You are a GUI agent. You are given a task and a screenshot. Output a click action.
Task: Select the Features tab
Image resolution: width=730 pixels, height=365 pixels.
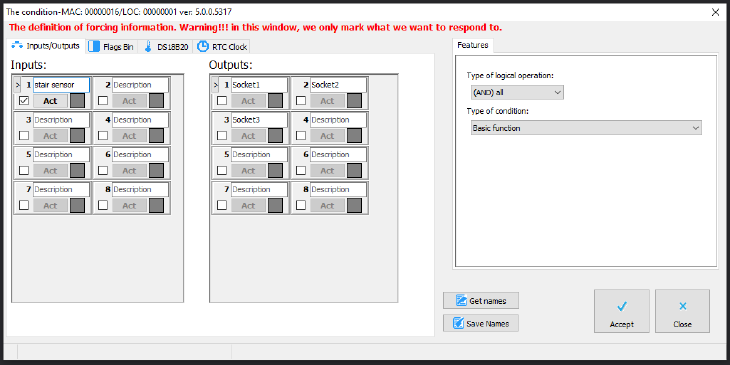pyautogui.click(x=473, y=46)
